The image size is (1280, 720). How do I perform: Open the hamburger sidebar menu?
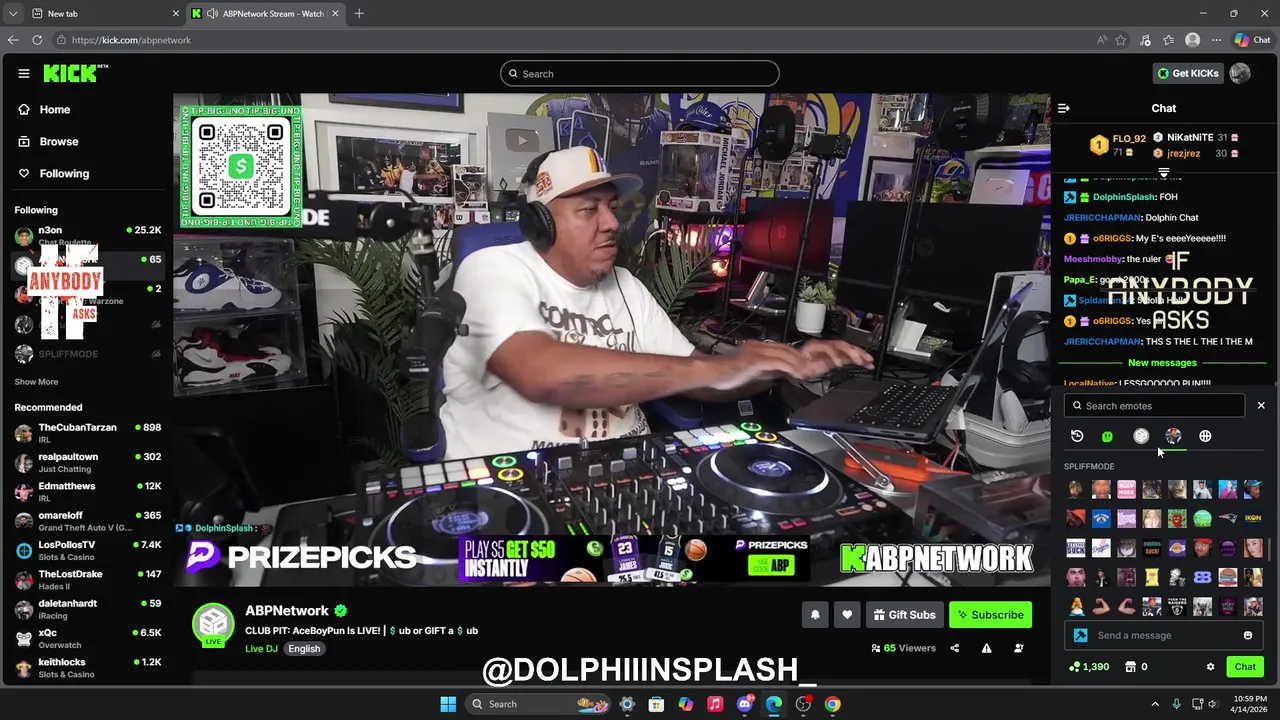pyautogui.click(x=24, y=73)
